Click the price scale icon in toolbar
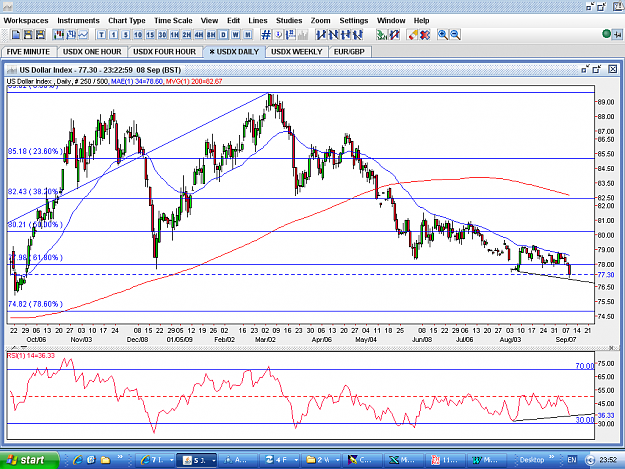The width and height of the screenshot is (625, 469). tap(291, 35)
